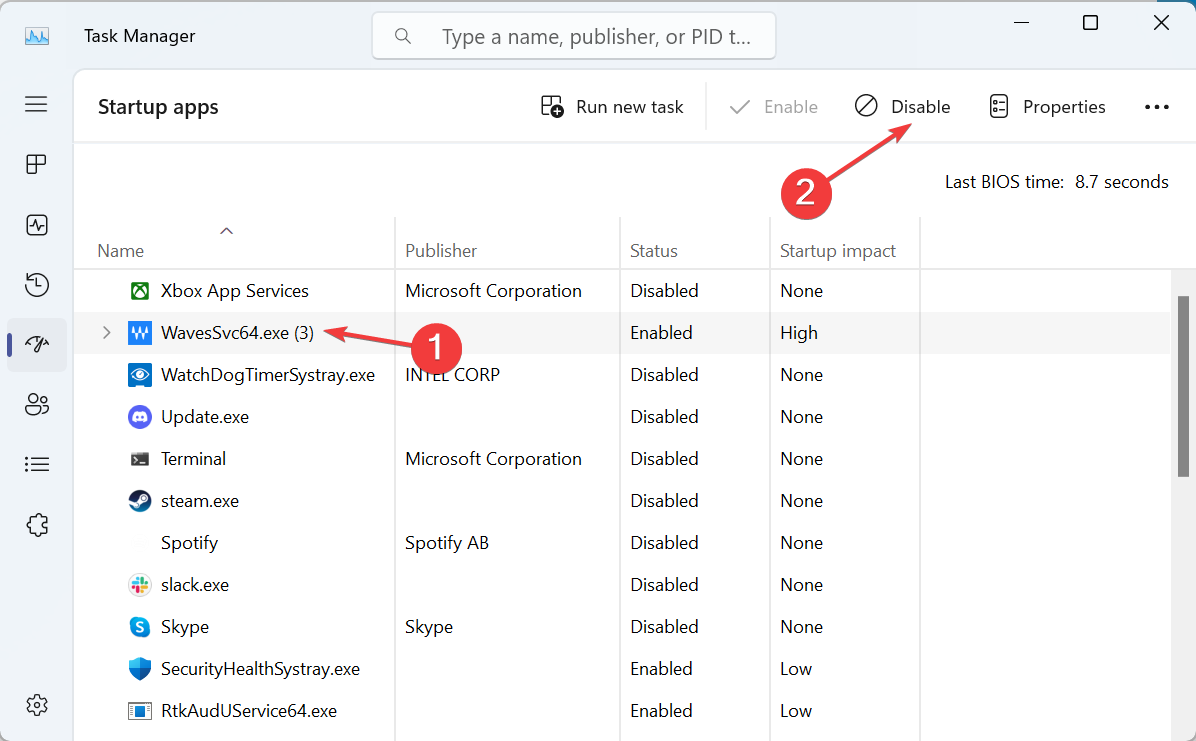Viewport: 1196px width, 741px height.
Task: Go to Performance page icon
Action: [x=37, y=225]
